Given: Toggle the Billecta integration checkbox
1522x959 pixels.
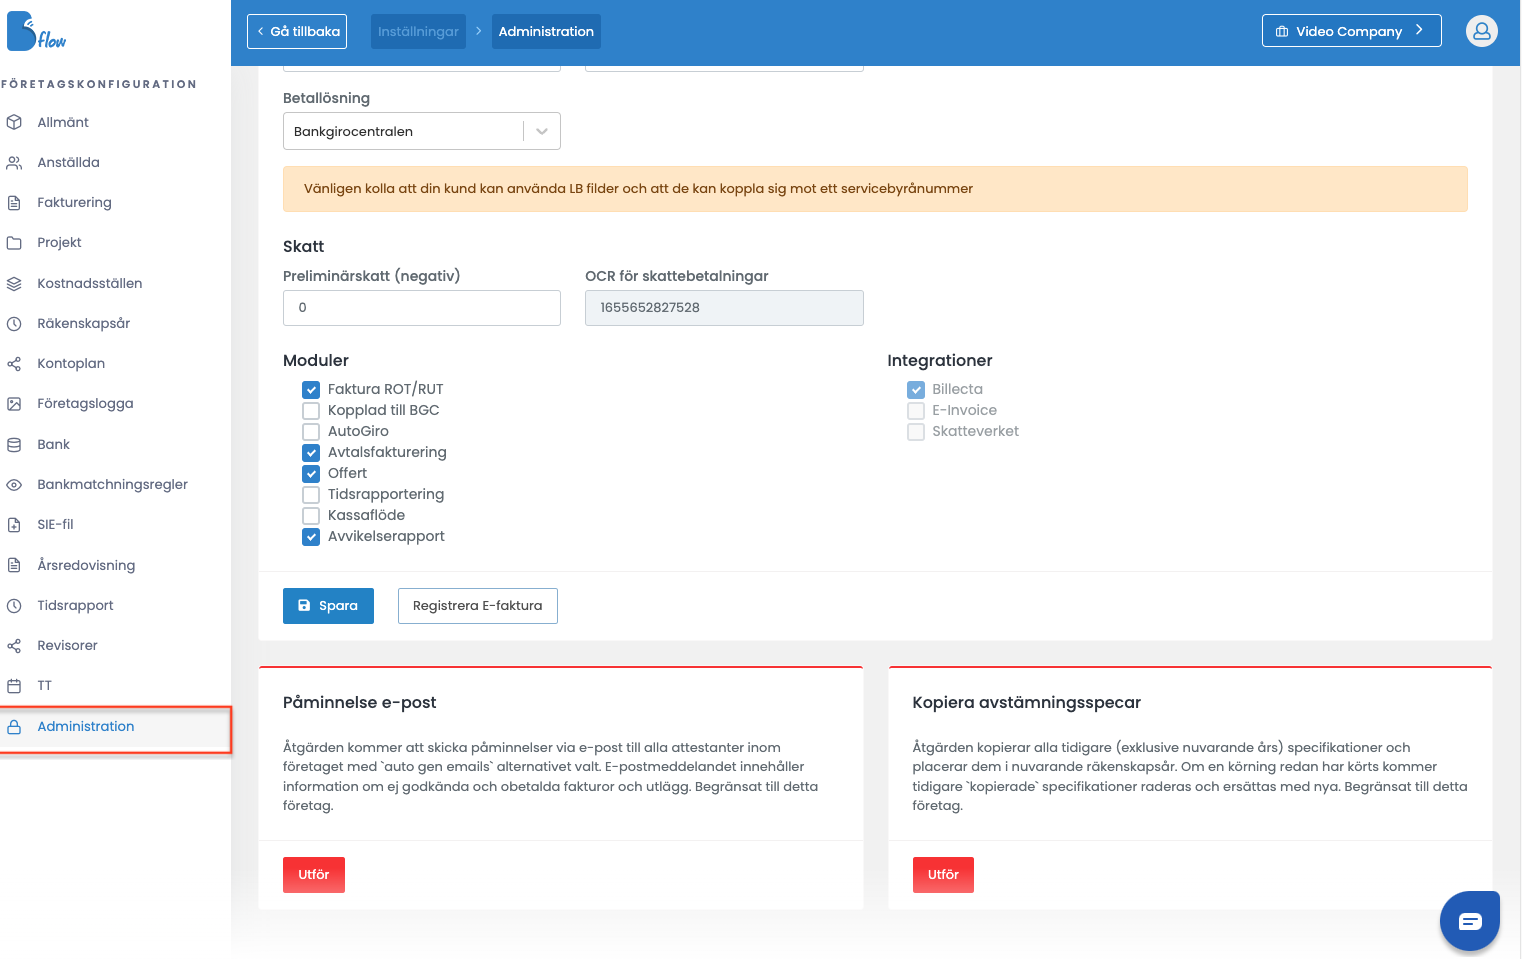Looking at the screenshot, I should pos(916,390).
